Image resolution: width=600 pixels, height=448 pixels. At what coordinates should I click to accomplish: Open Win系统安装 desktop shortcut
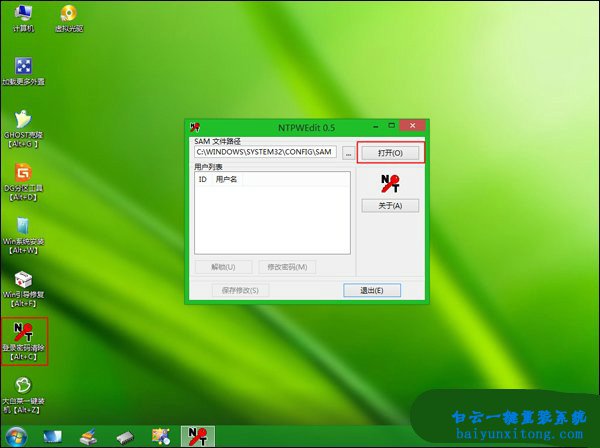point(23,235)
